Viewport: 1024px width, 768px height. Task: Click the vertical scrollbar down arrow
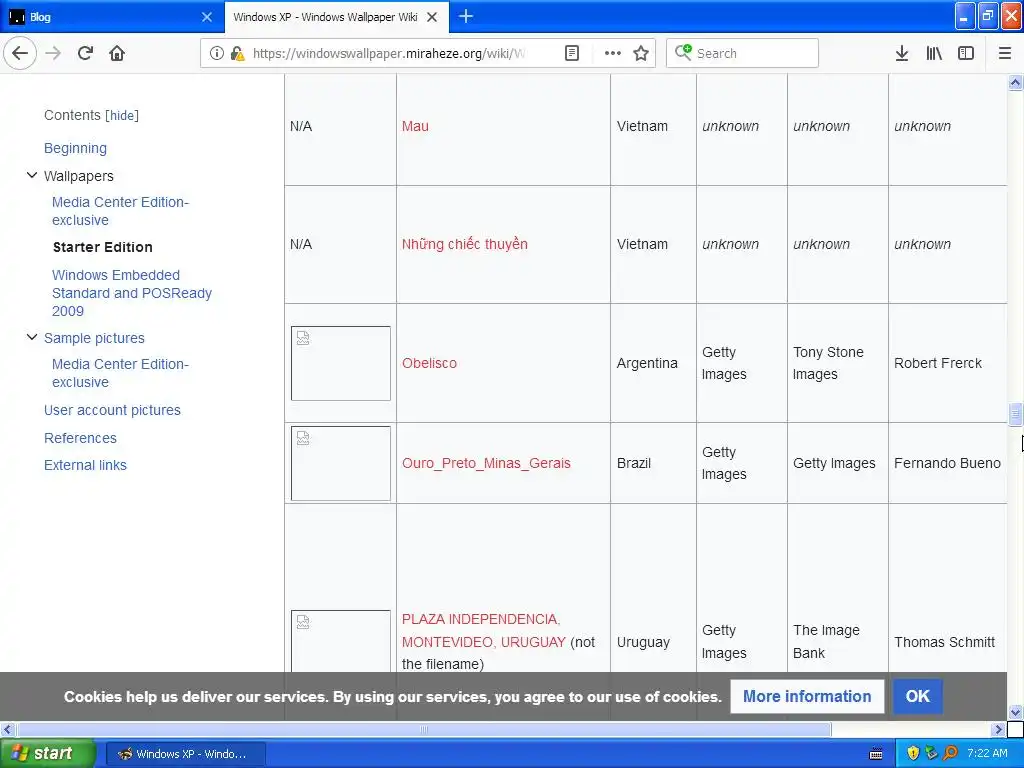click(x=1015, y=712)
